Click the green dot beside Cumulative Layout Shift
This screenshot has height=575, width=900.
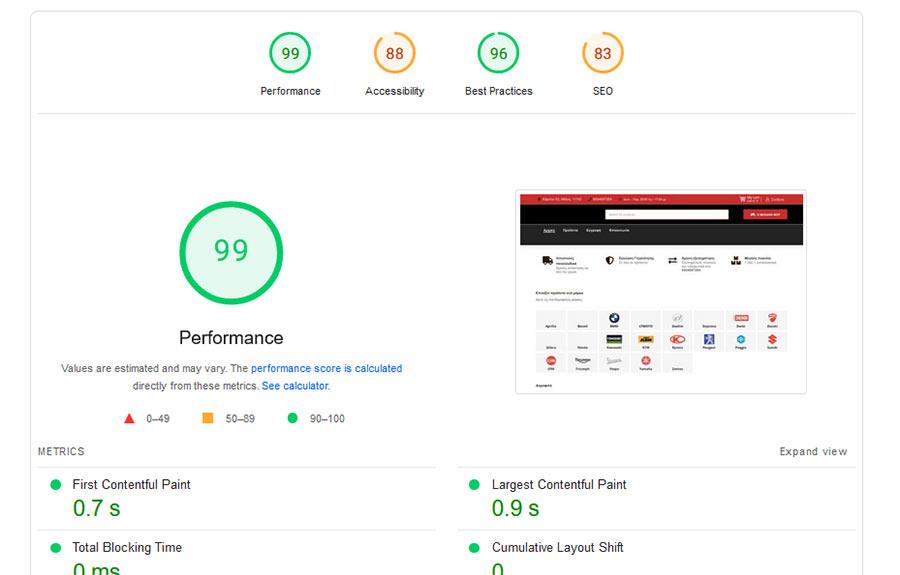click(474, 548)
